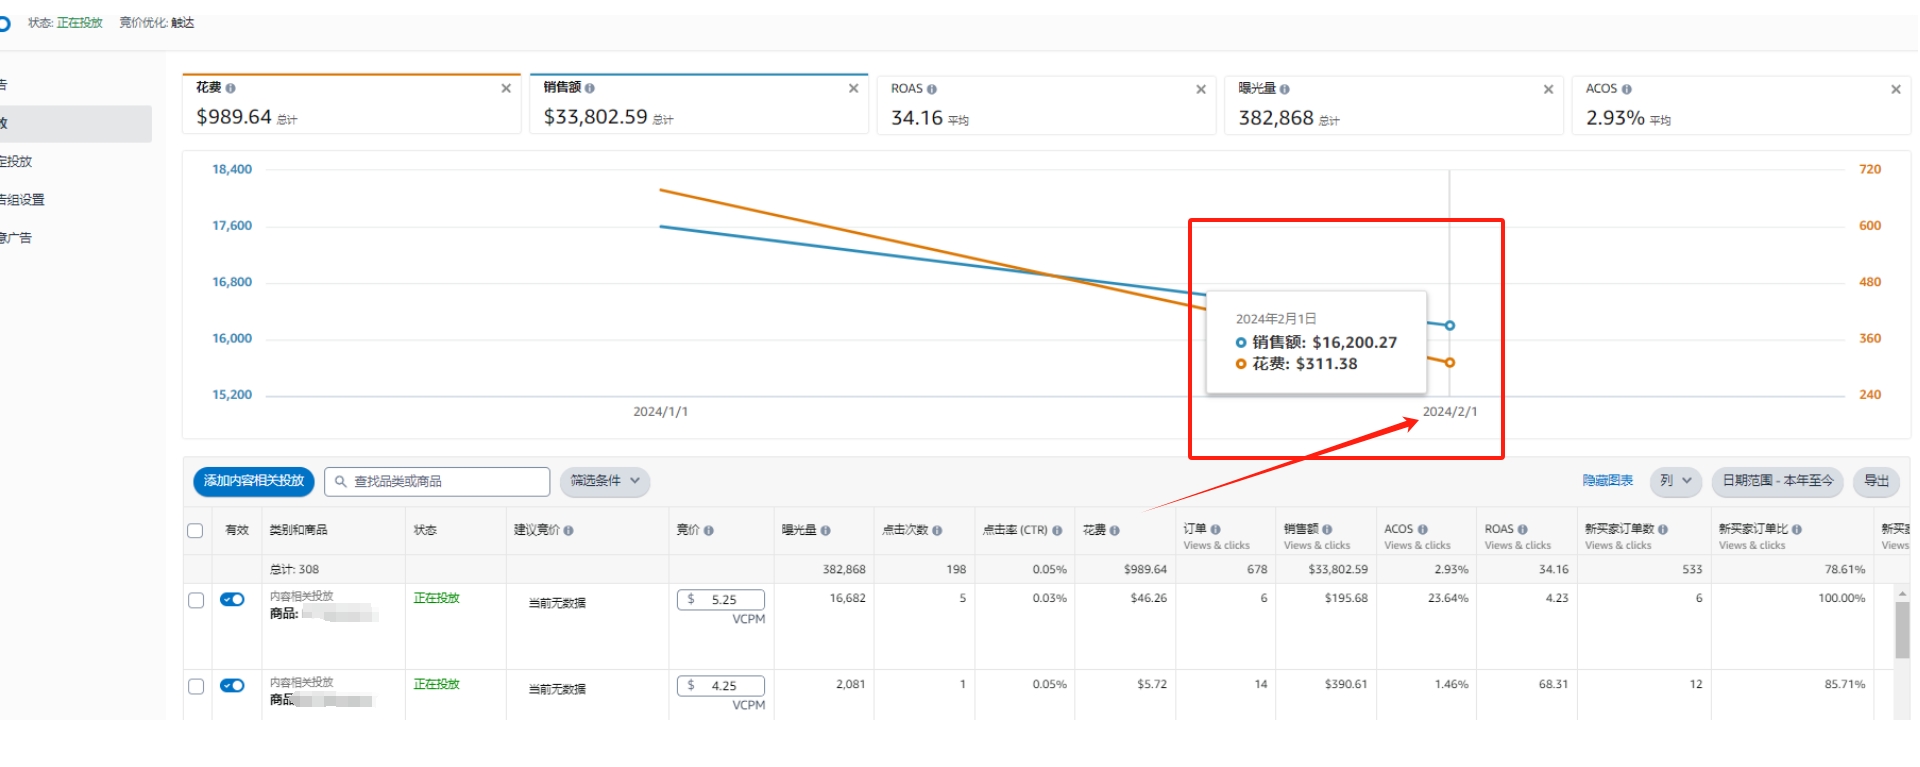This screenshot has height=767, width=1920.
Task: Tick the select-all checkbox in table header
Action: 195,531
